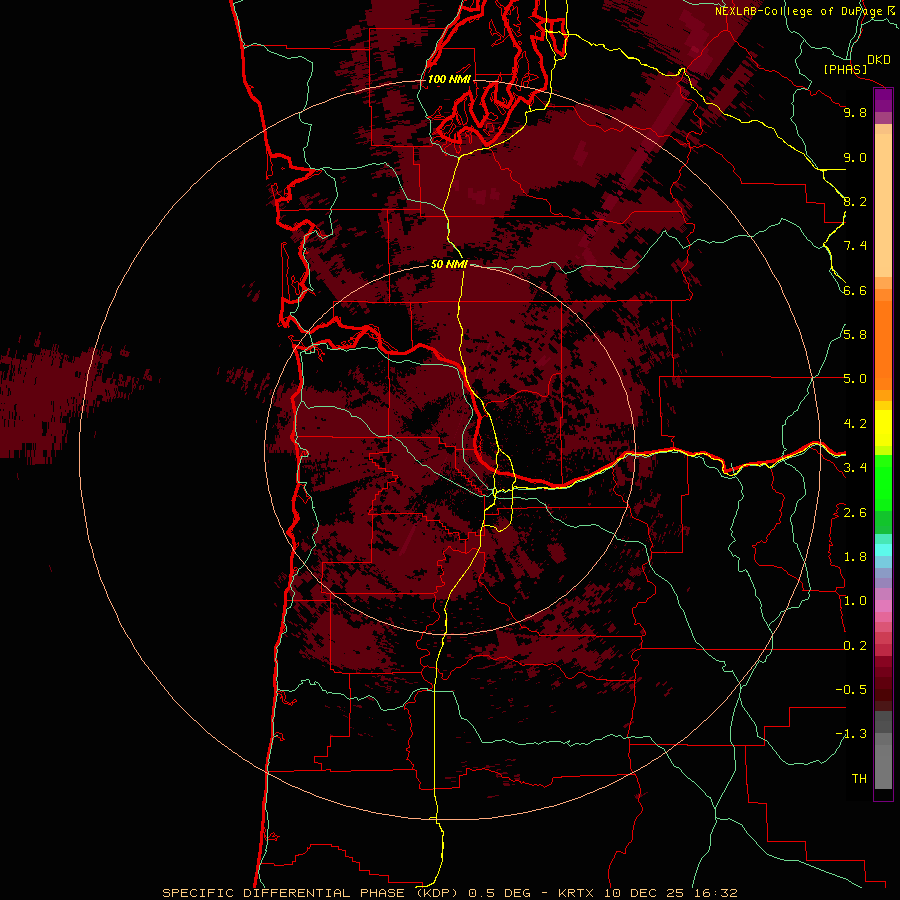Viewport: 900px width, 900px height.
Task: Click the DKD legend heading
Action: point(879,60)
